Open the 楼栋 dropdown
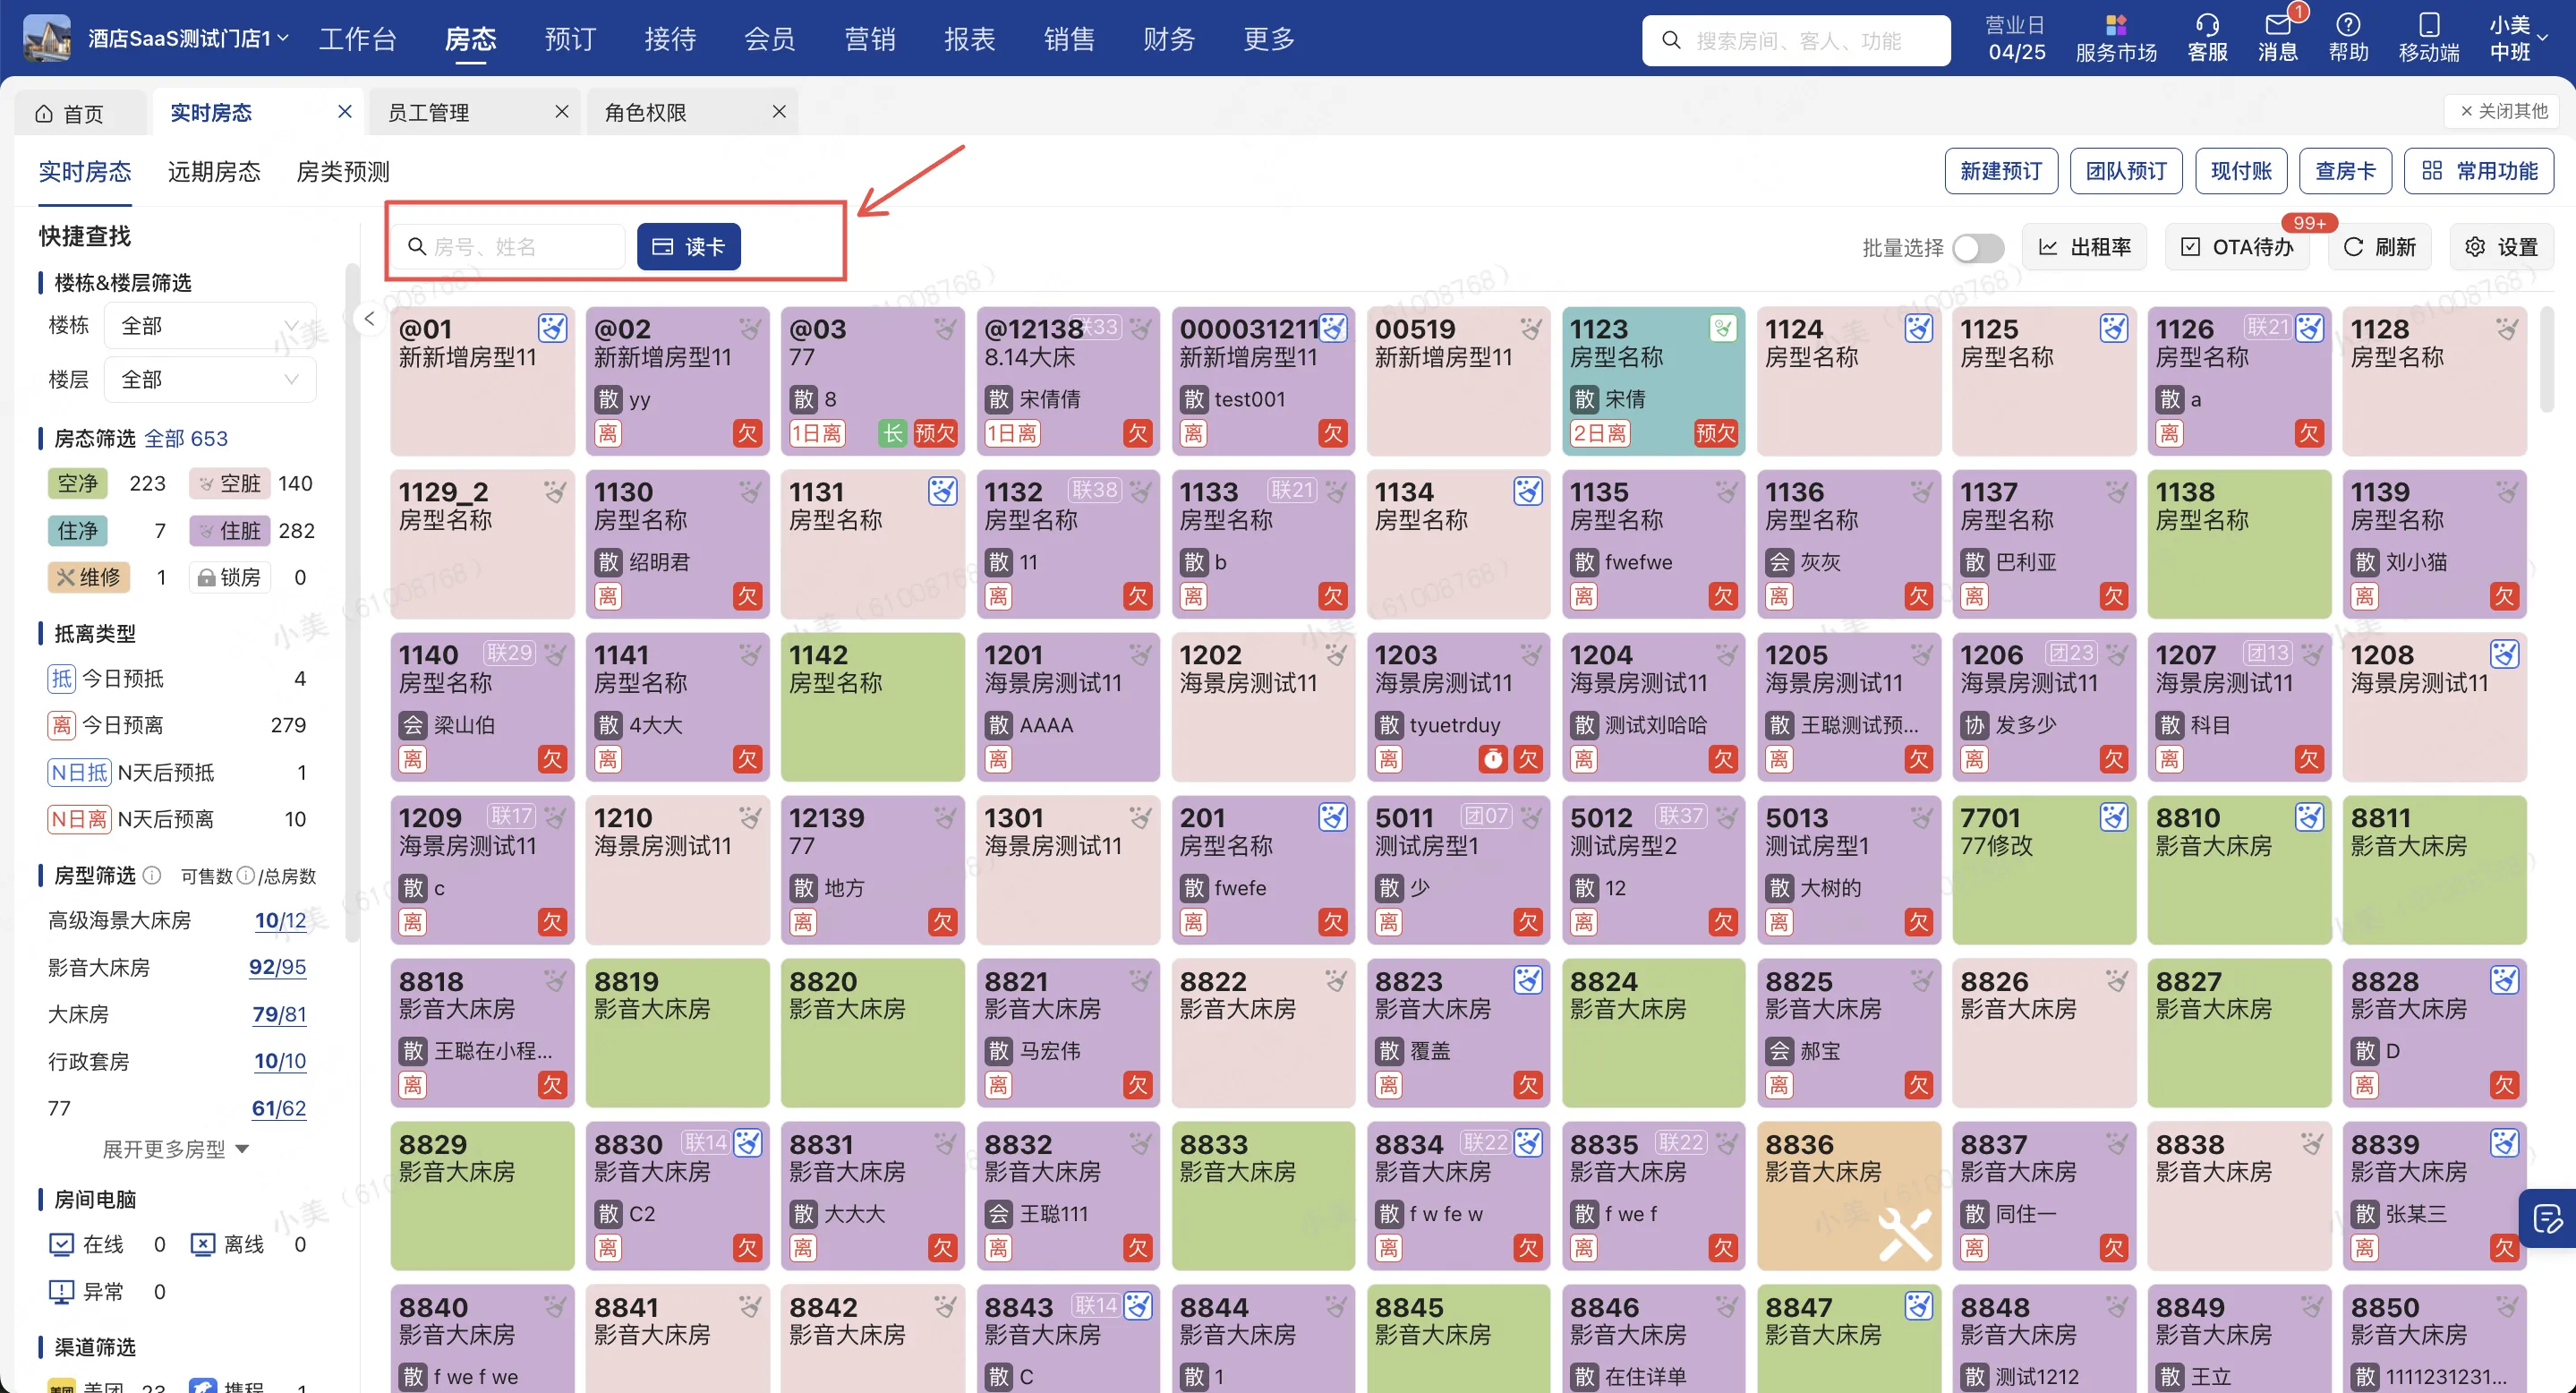2576x1393 pixels. click(209, 326)
